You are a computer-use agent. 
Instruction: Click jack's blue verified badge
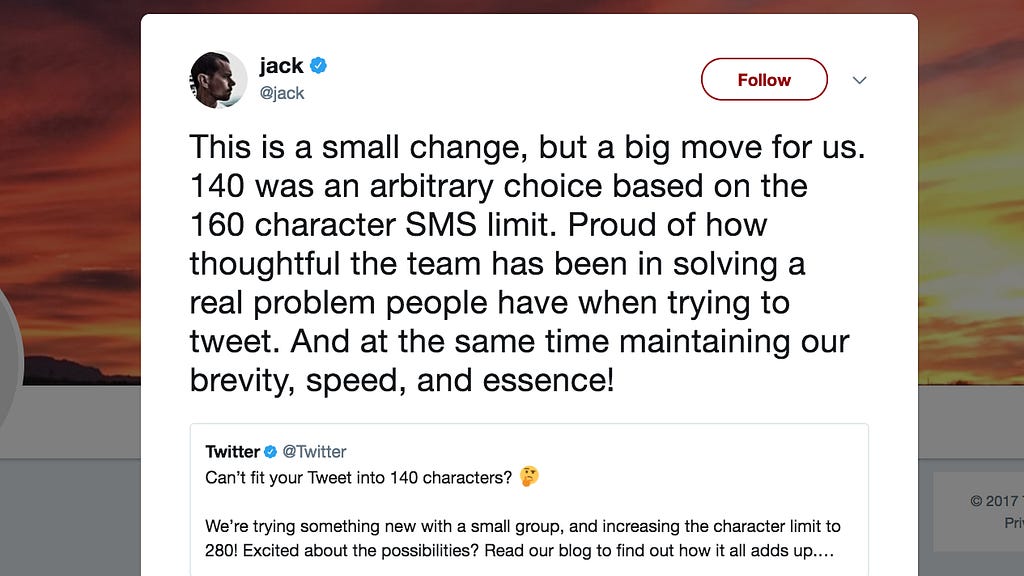tap(317, 64)
